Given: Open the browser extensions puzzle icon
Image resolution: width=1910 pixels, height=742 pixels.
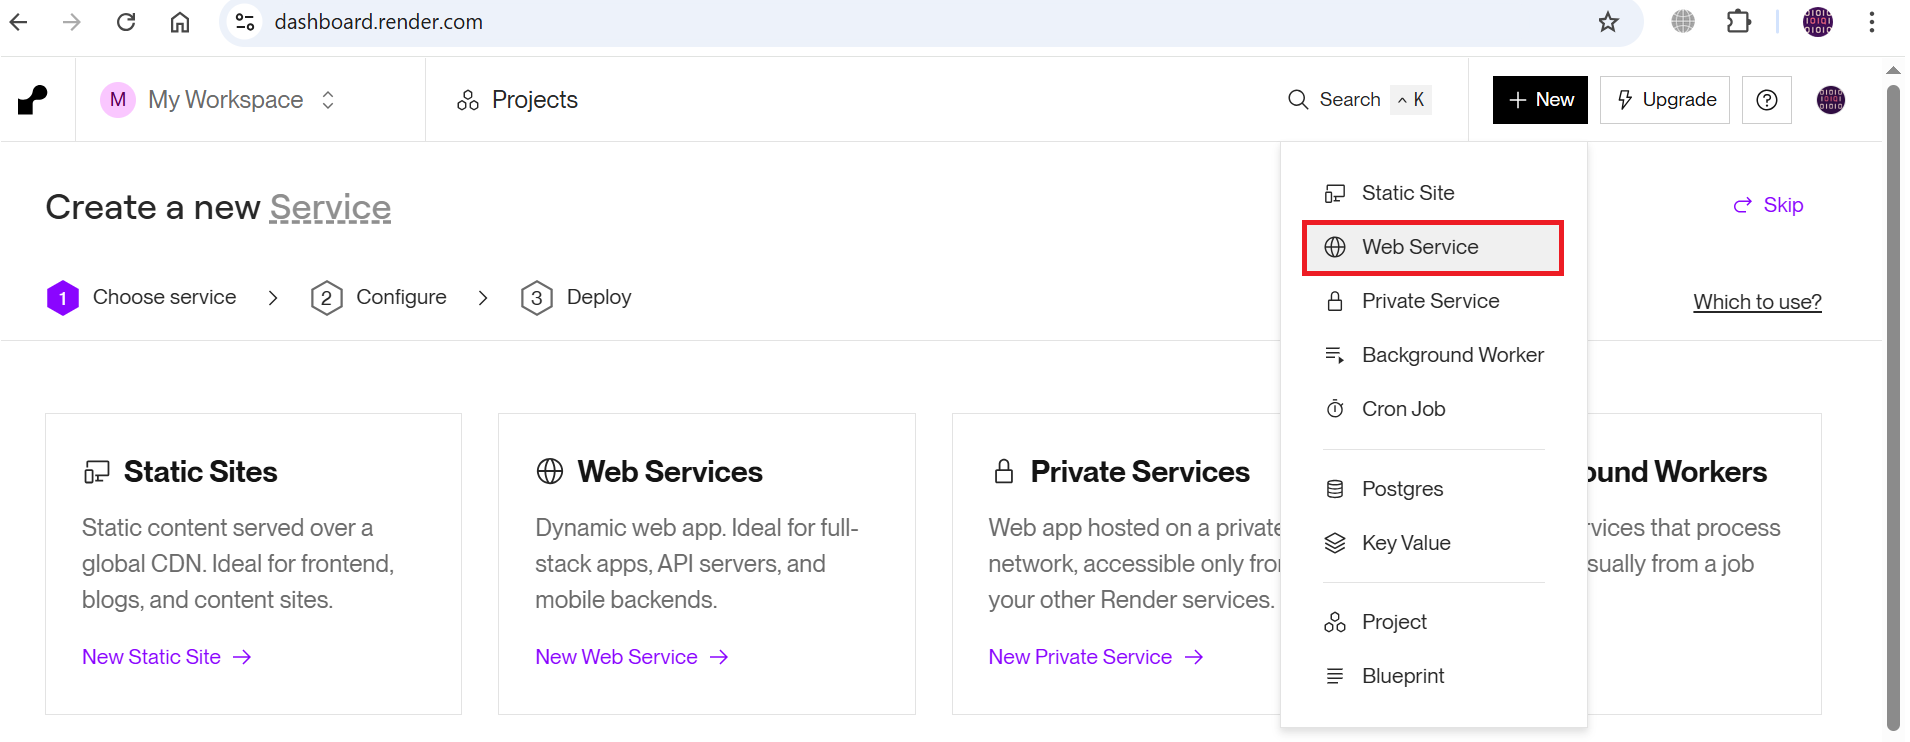Looking at the screenshot, I should (x=1738, y=22).
